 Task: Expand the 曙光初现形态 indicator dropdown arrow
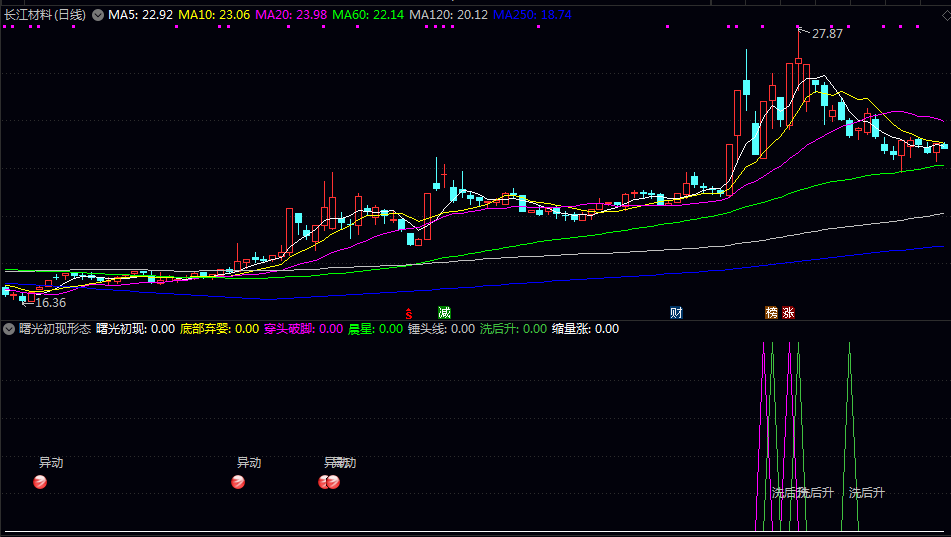9,329
